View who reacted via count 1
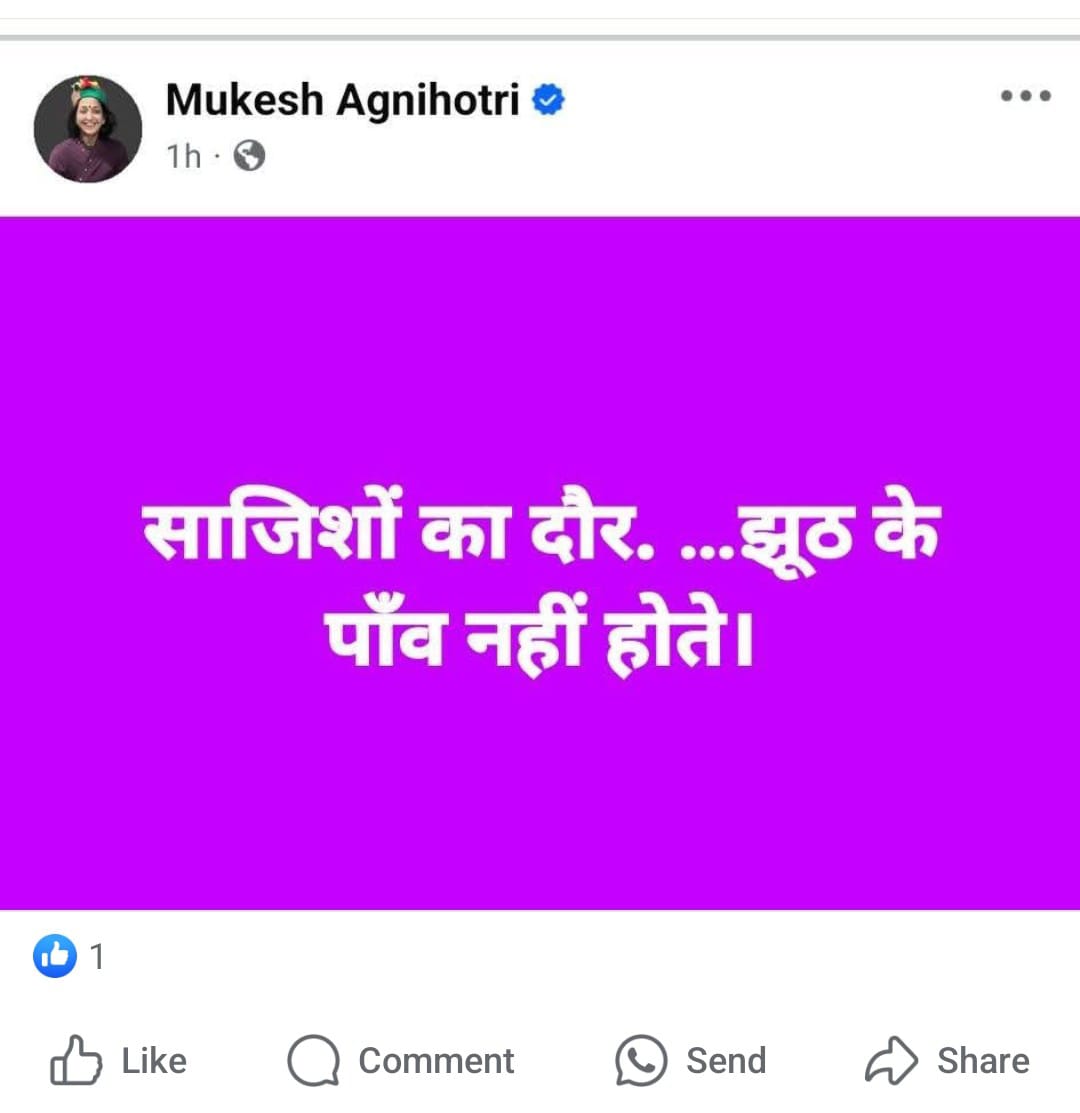 (x=98, y=957)
